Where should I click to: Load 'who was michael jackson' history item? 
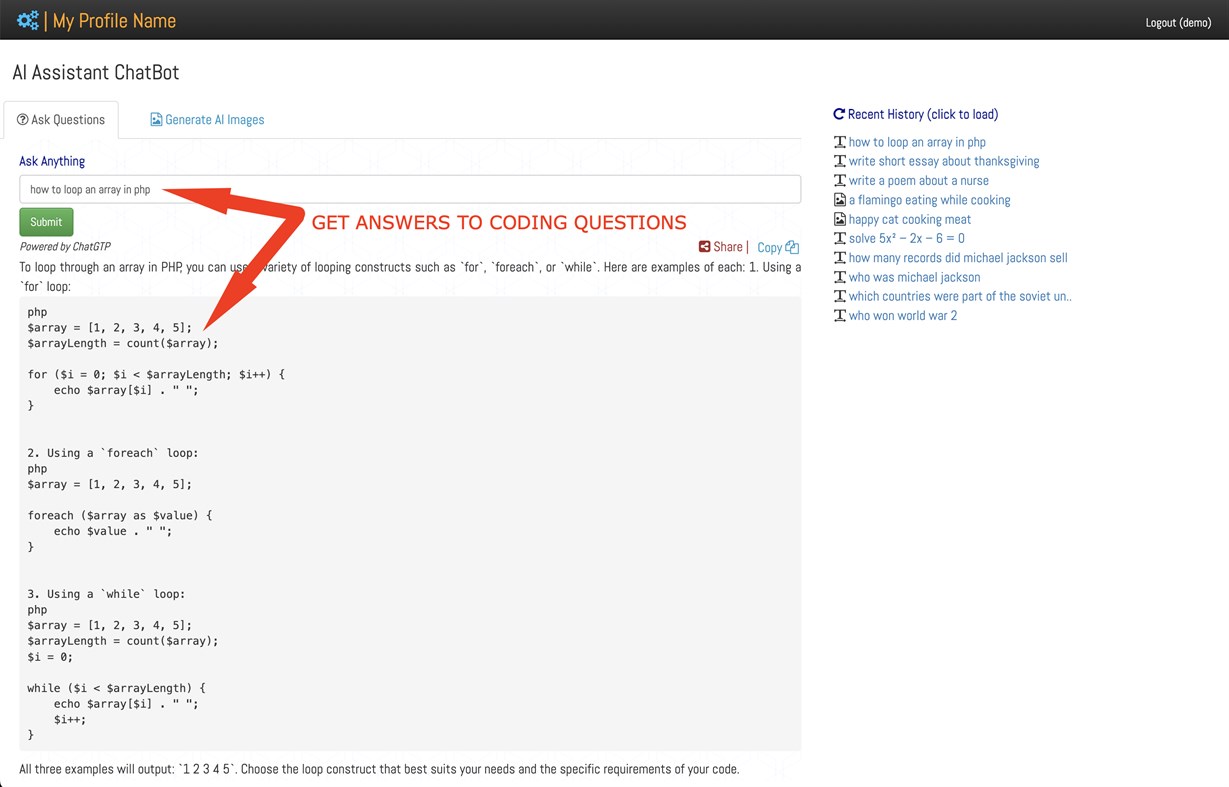(915, 277)
